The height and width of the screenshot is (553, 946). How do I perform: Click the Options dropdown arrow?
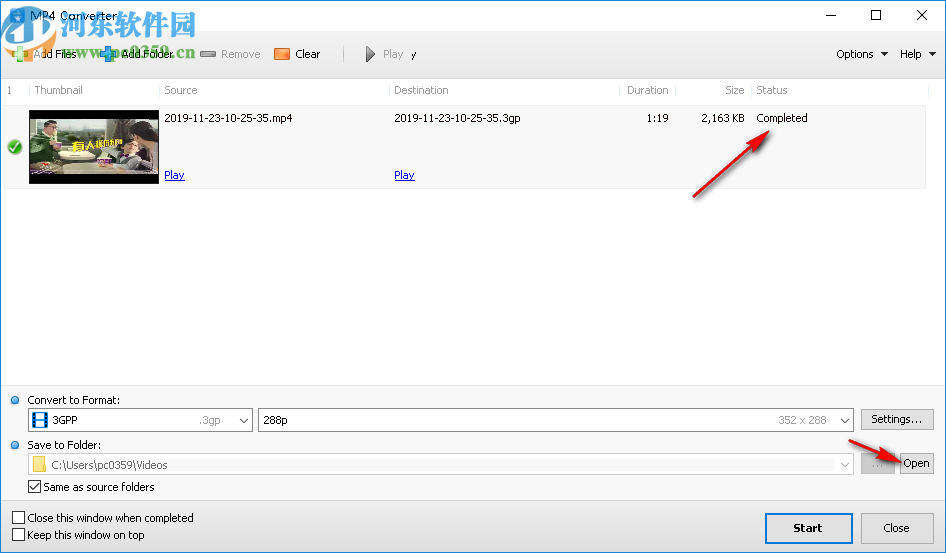884,54
